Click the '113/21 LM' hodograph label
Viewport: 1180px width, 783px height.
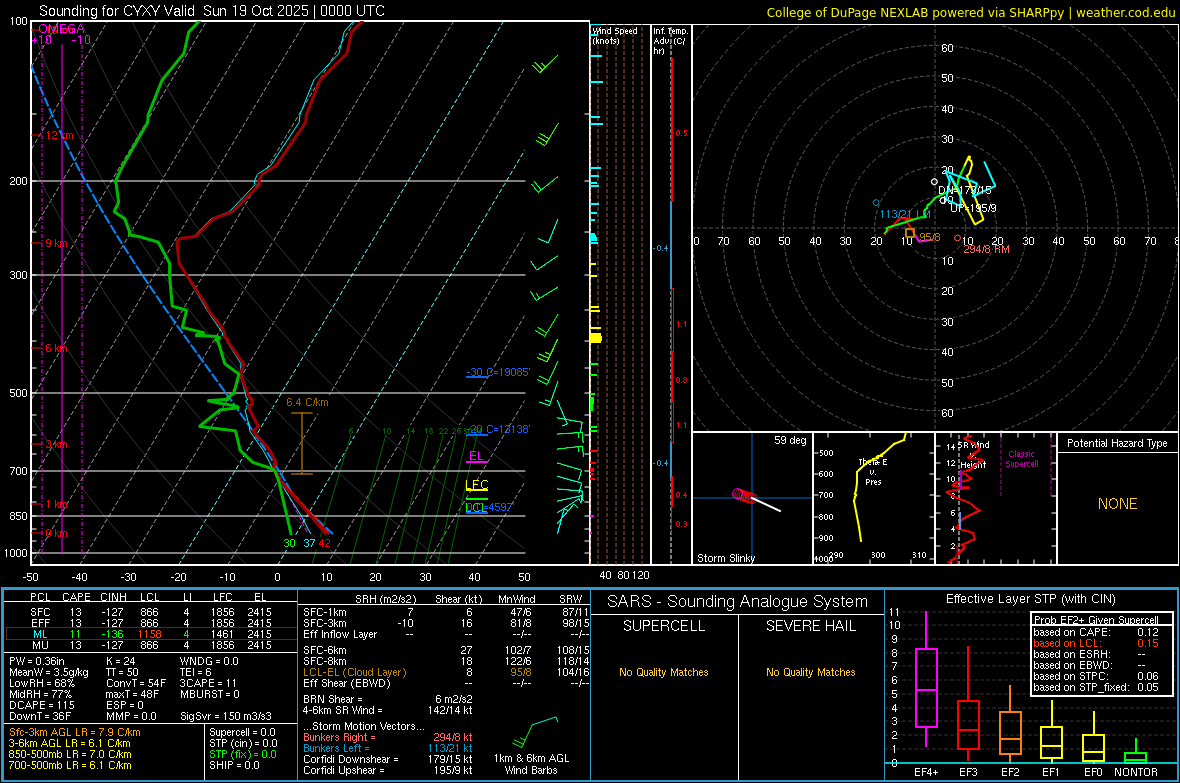905,215
